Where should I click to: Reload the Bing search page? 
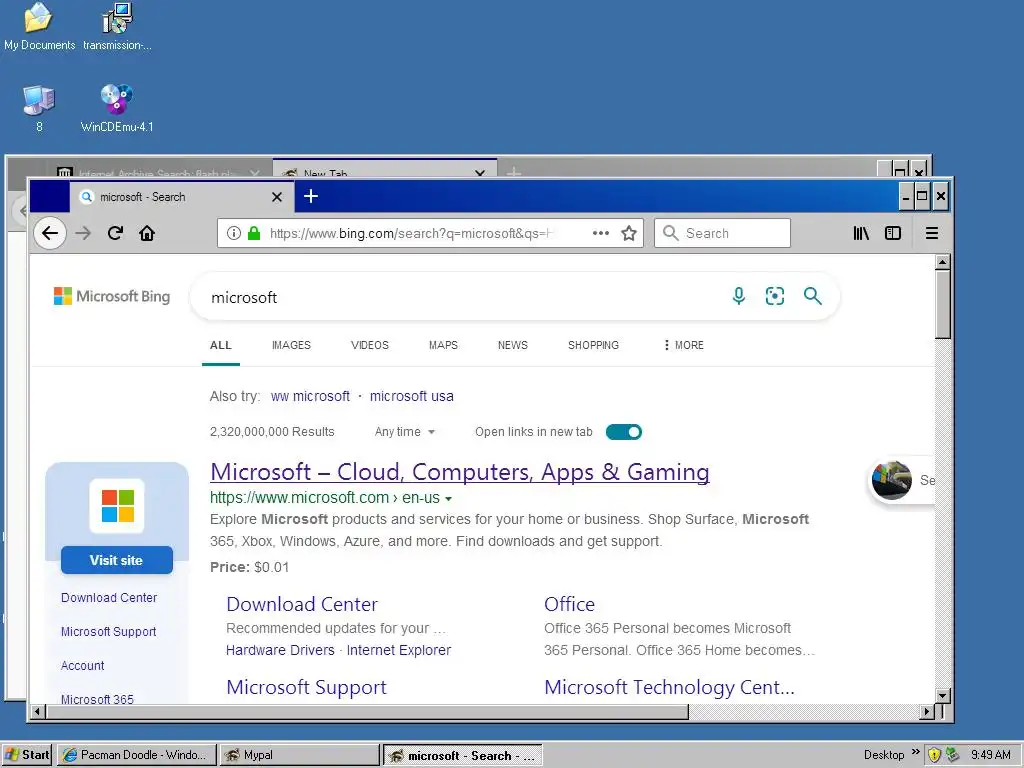[x=116, y=233]
